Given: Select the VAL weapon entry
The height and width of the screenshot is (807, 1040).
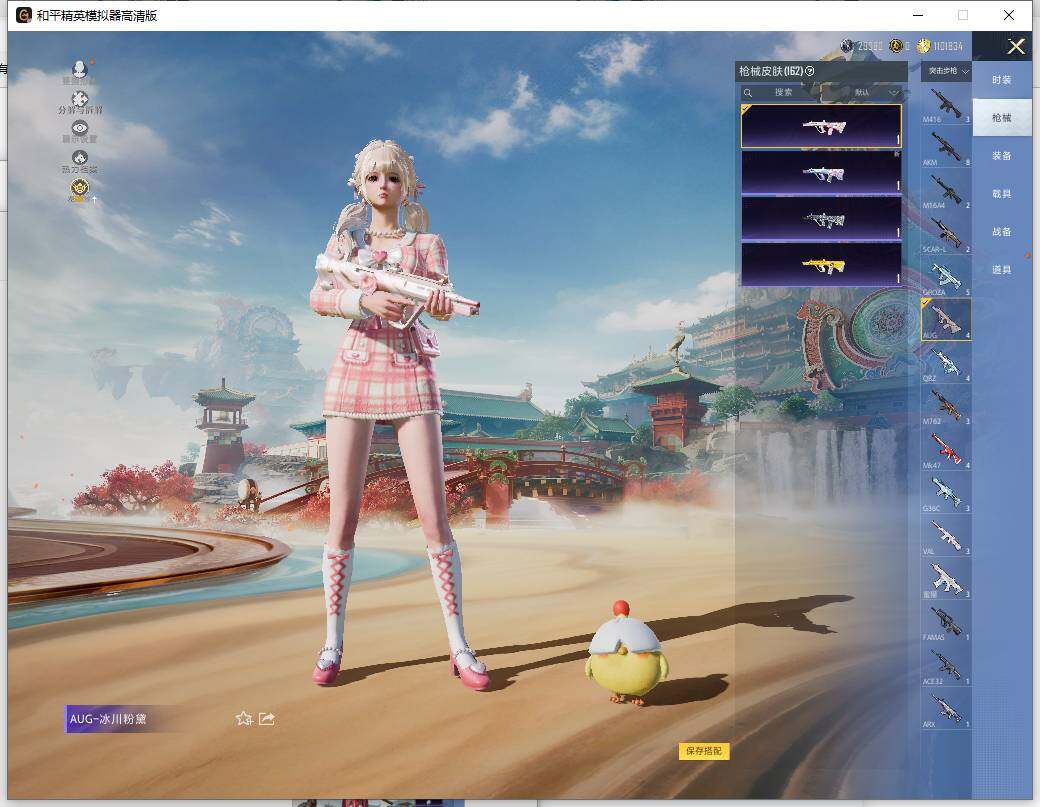Looking at the screenshot, I should [x=946, y=536].
